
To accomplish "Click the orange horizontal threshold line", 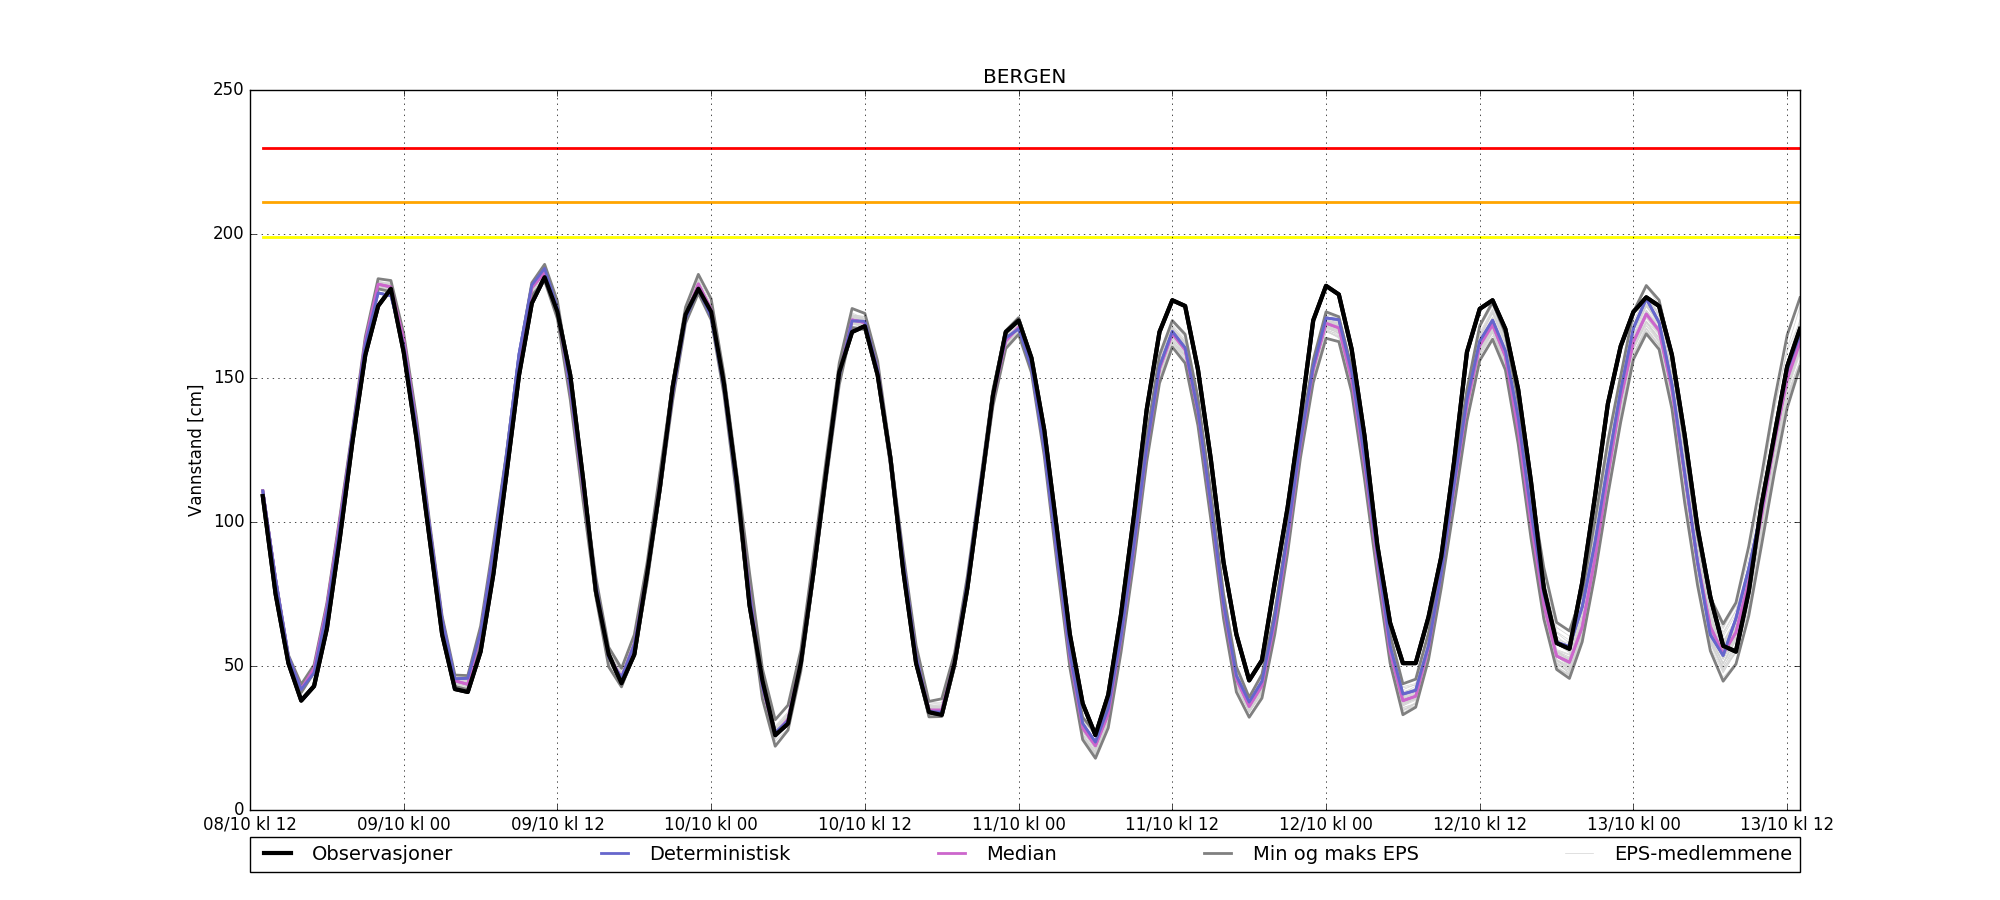I will [1031, 203].
